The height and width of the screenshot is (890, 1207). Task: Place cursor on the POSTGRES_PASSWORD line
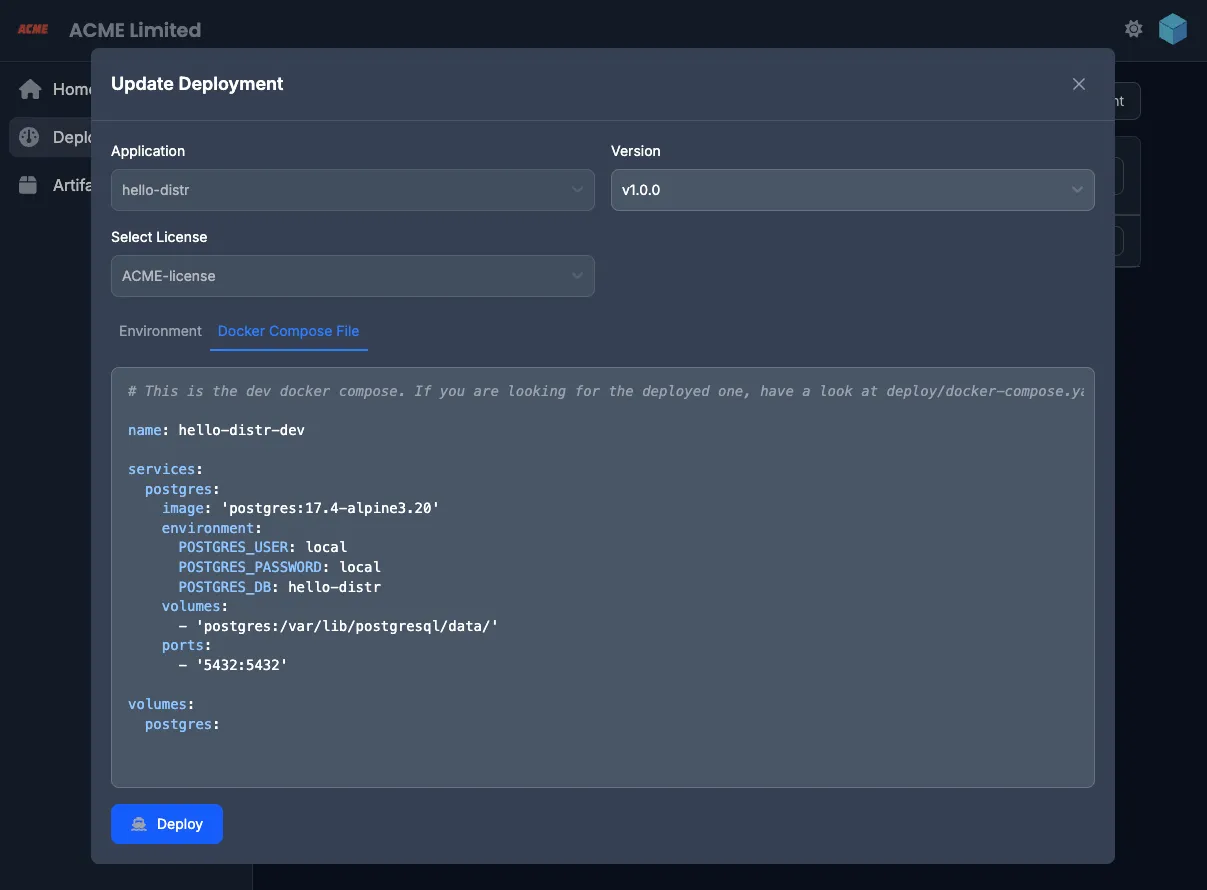coord(279,567)
